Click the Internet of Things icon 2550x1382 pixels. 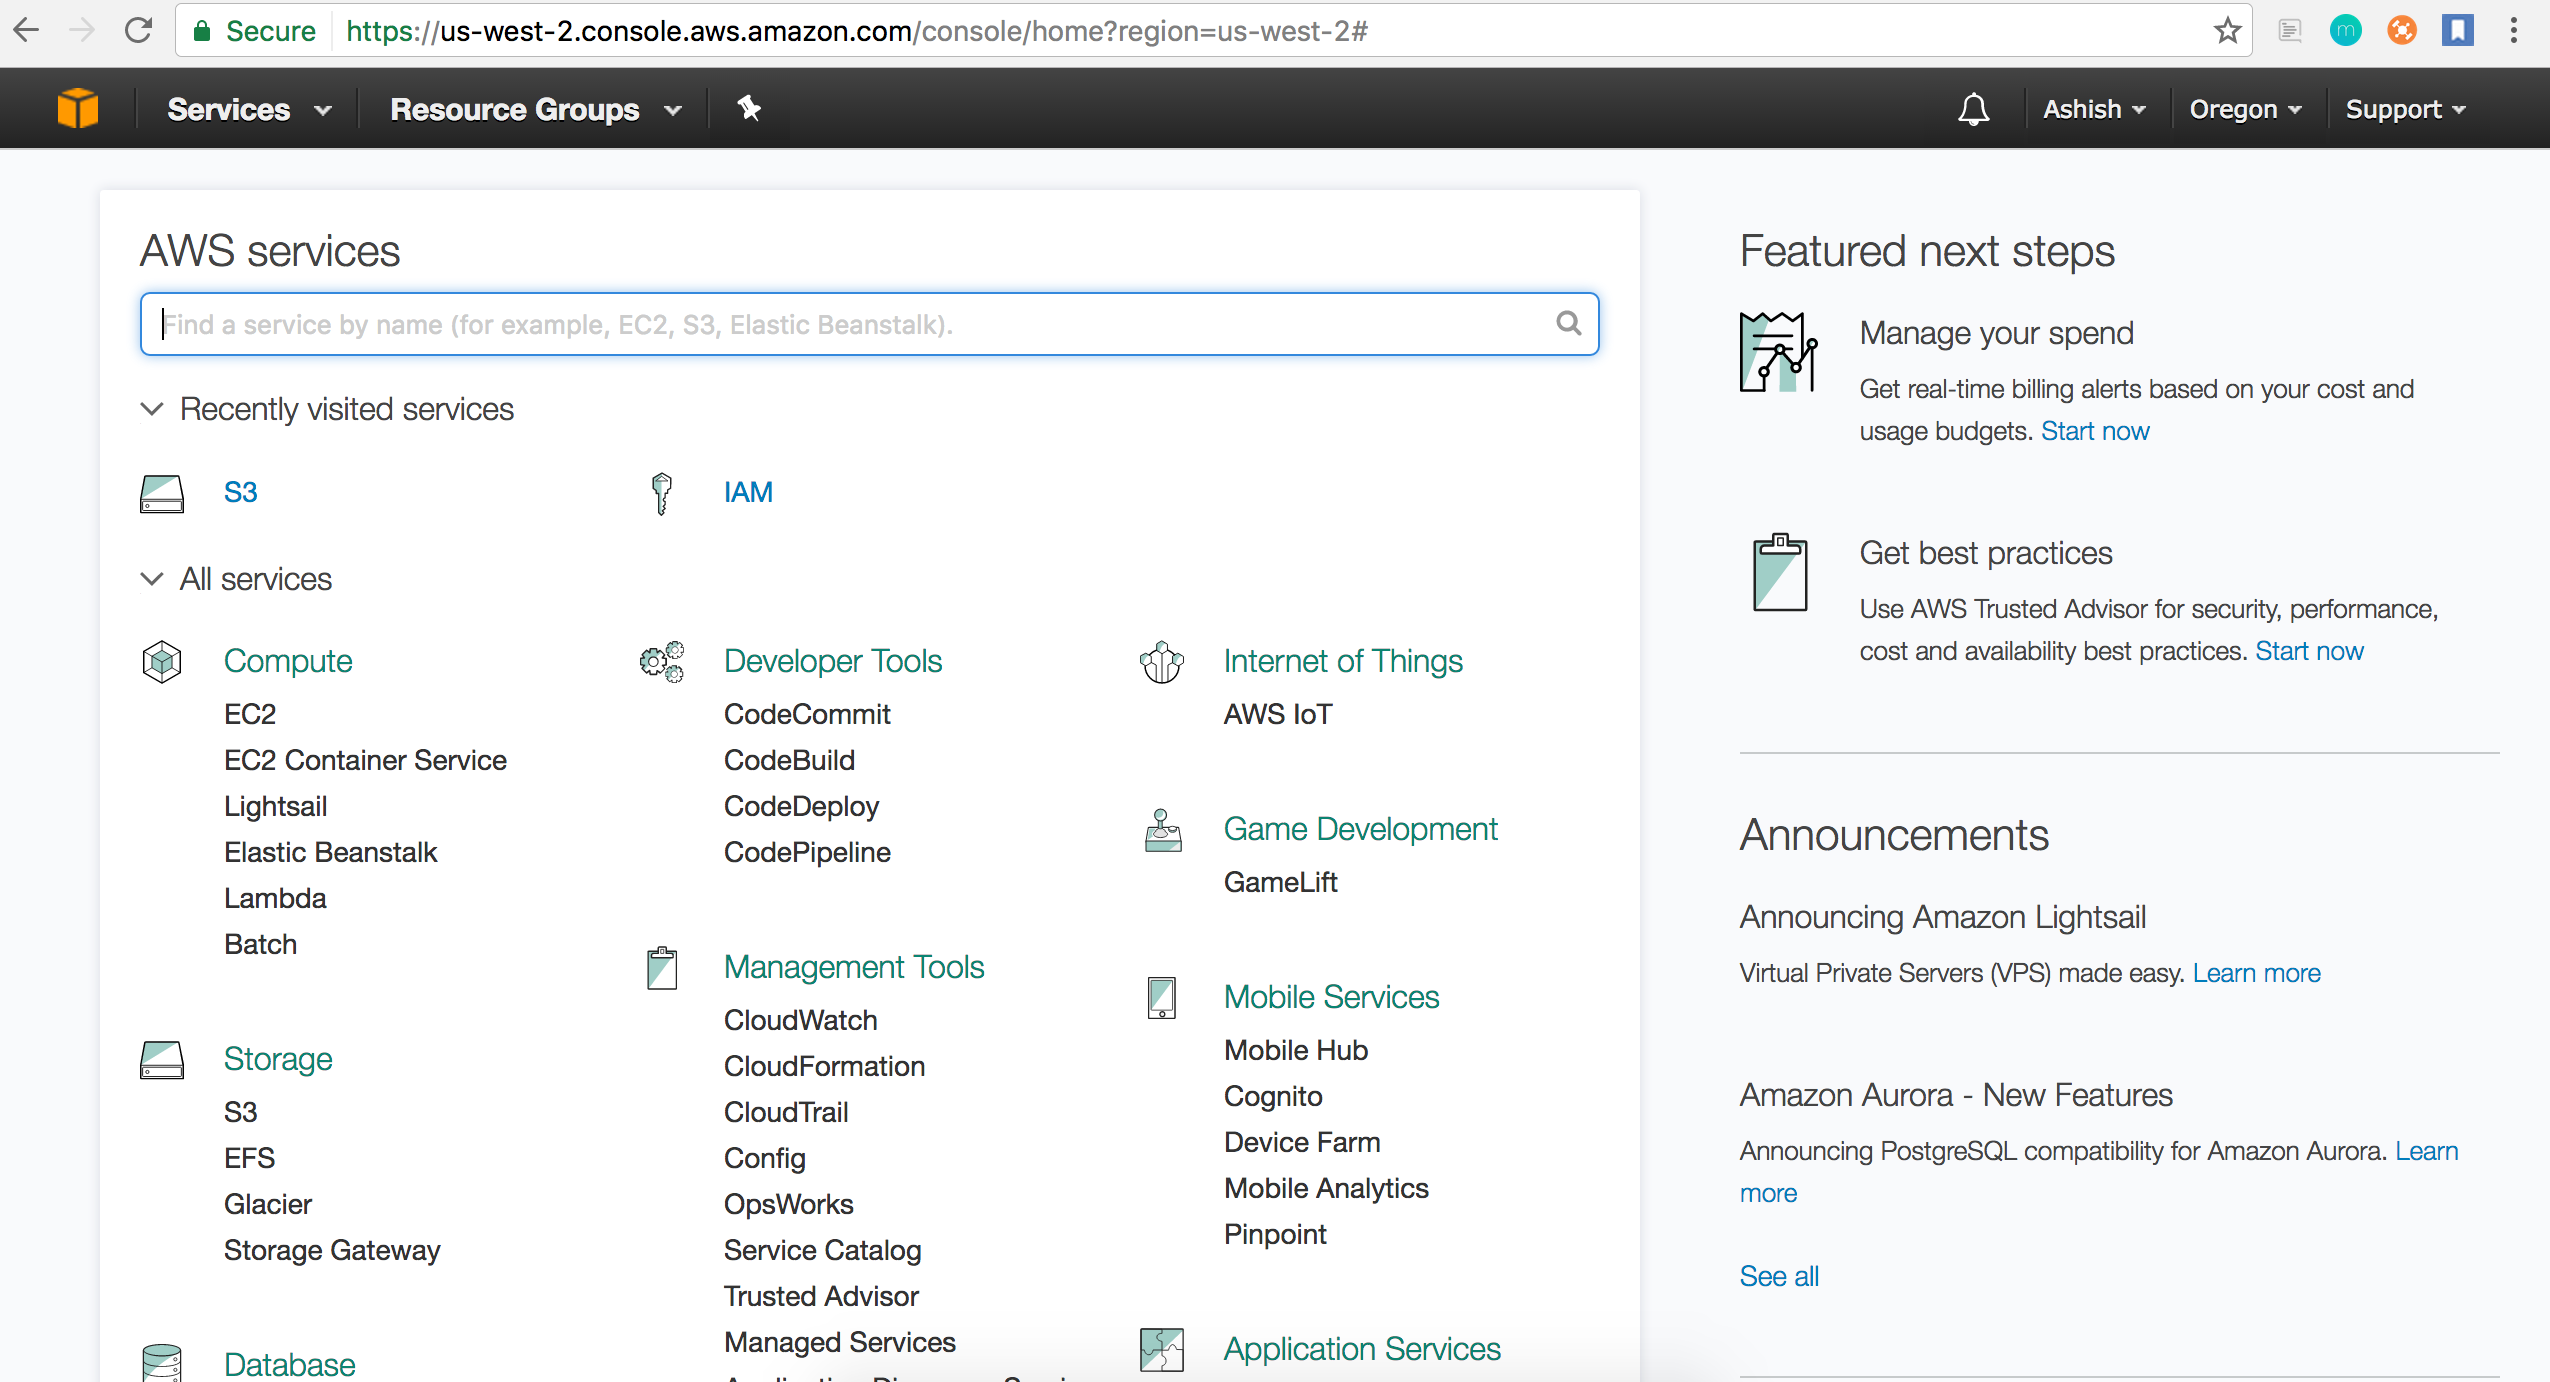[x=1160, y=661]
